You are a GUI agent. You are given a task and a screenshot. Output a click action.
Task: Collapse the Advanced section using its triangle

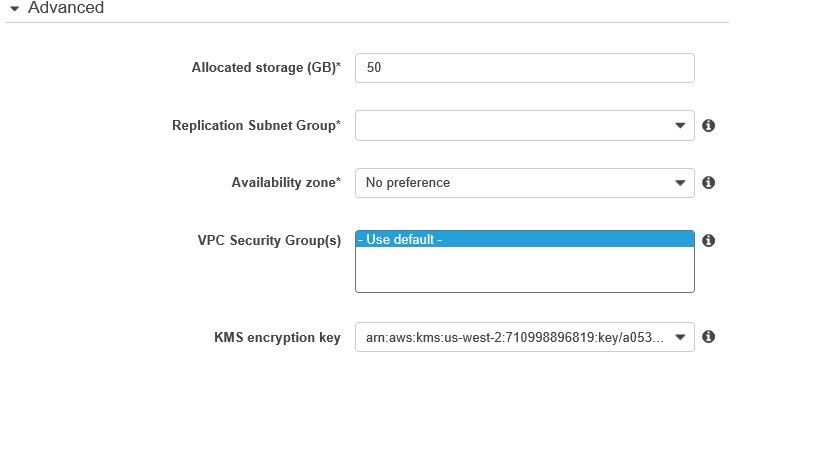14,8
